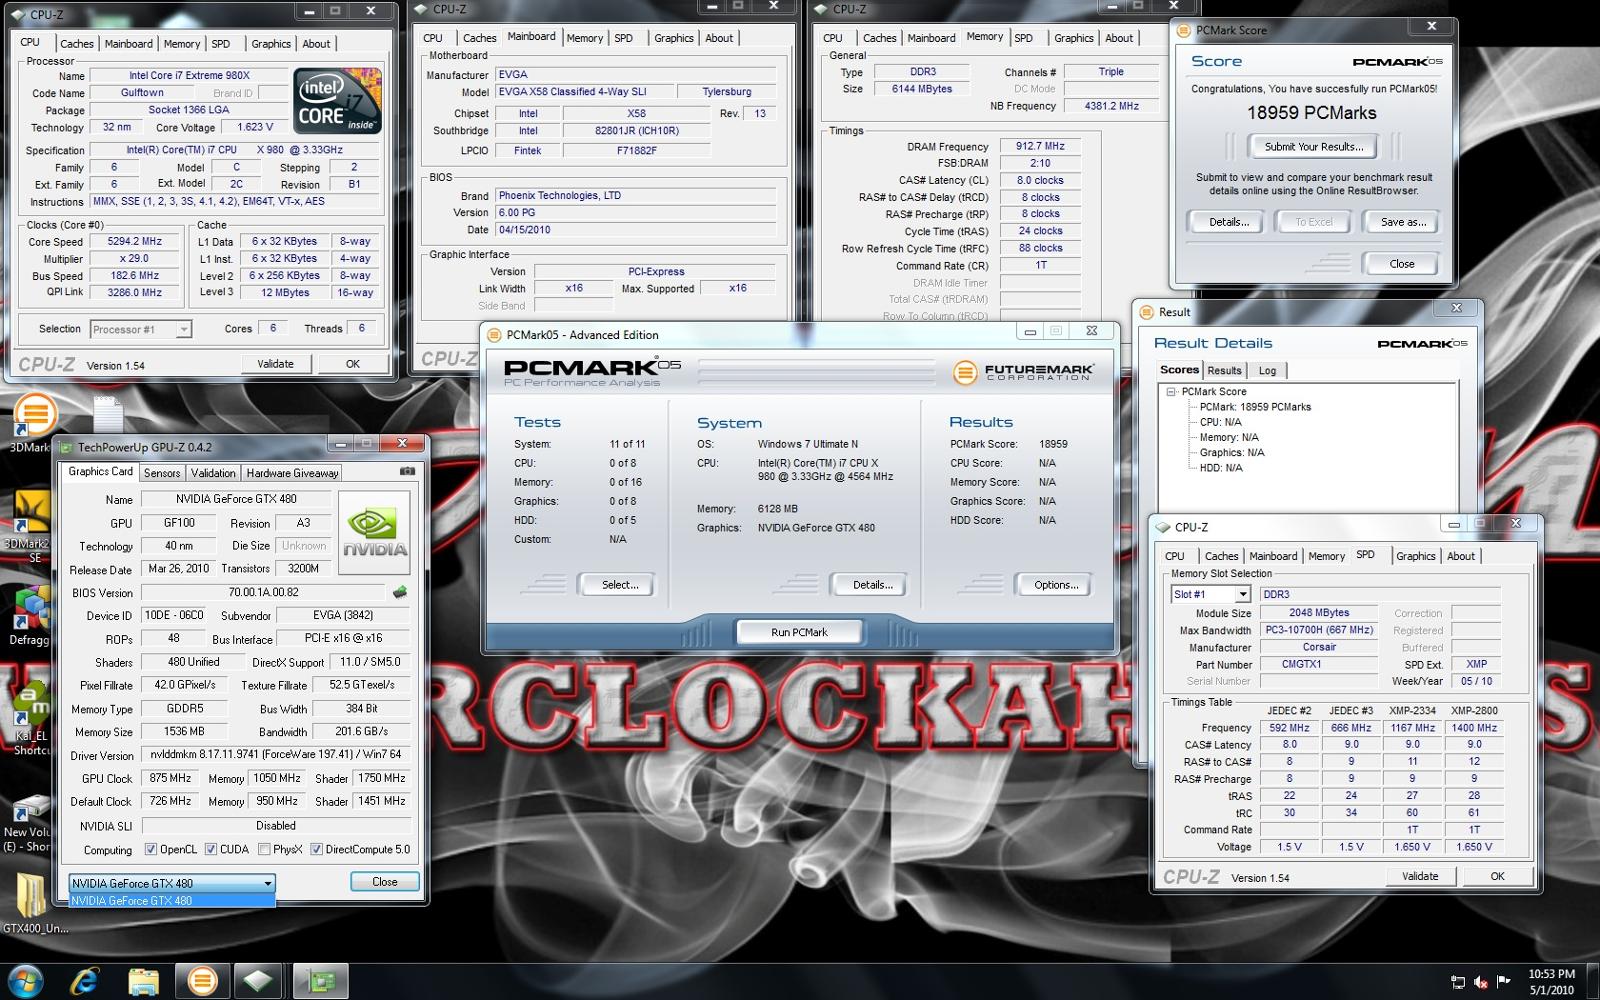Switch to Mainboard tab in first CPU-Z
The width and height of the screenshot is (1600, 1000).
(x=129, y=44)
